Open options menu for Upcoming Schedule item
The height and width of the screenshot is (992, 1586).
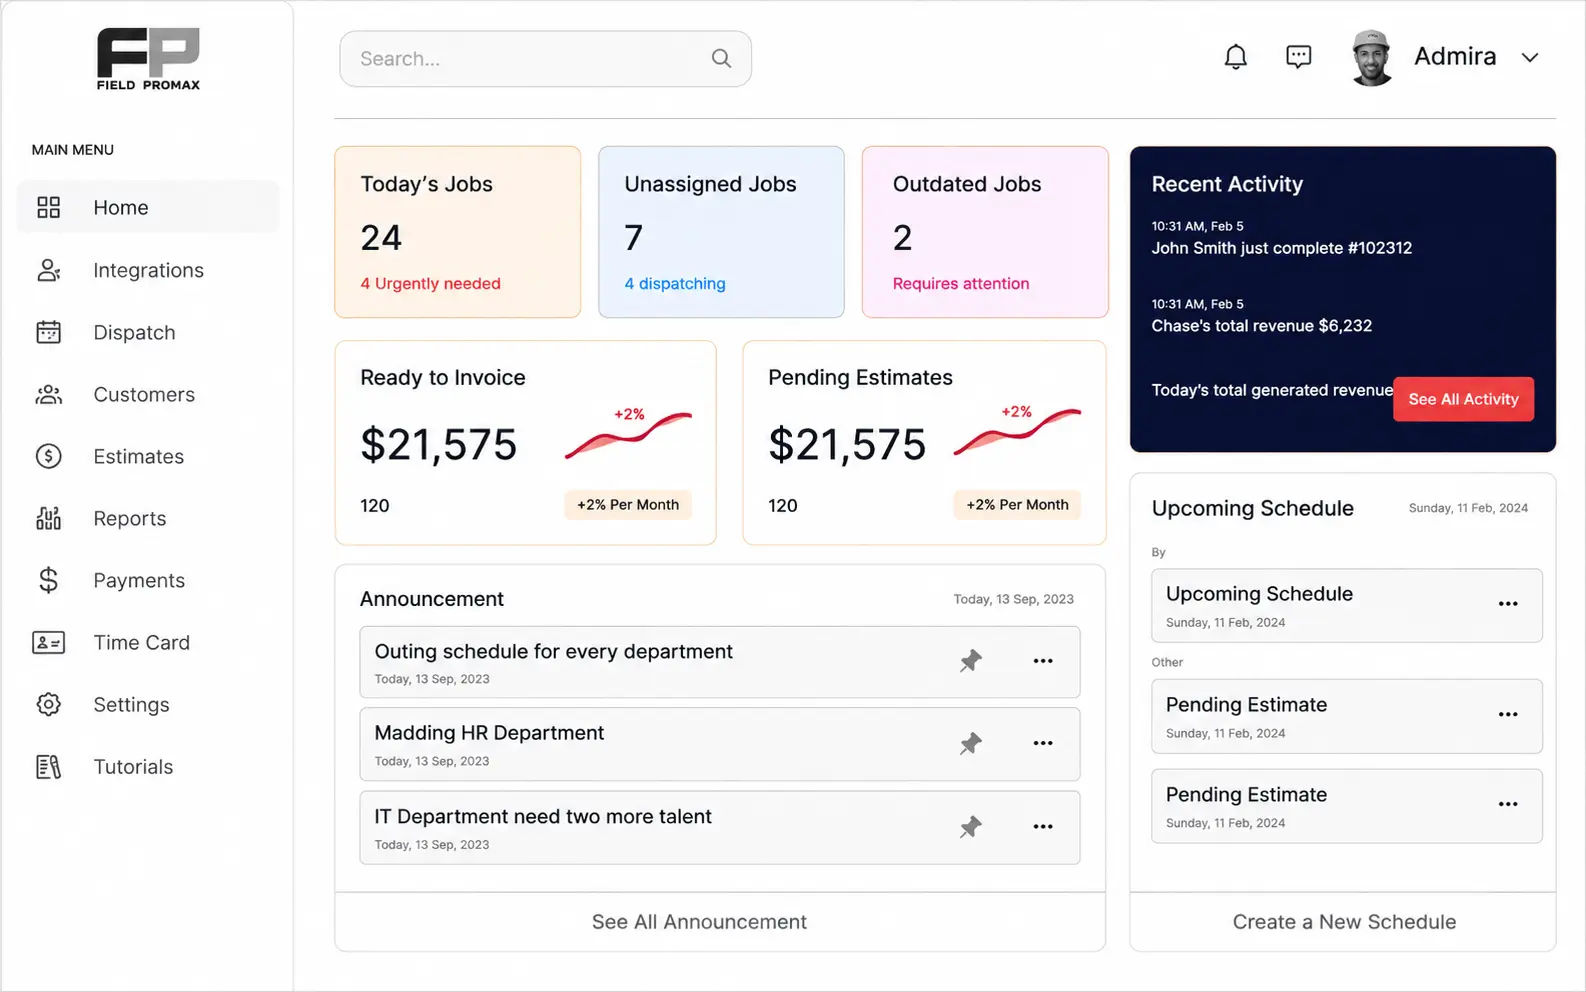click(1508, 604)
